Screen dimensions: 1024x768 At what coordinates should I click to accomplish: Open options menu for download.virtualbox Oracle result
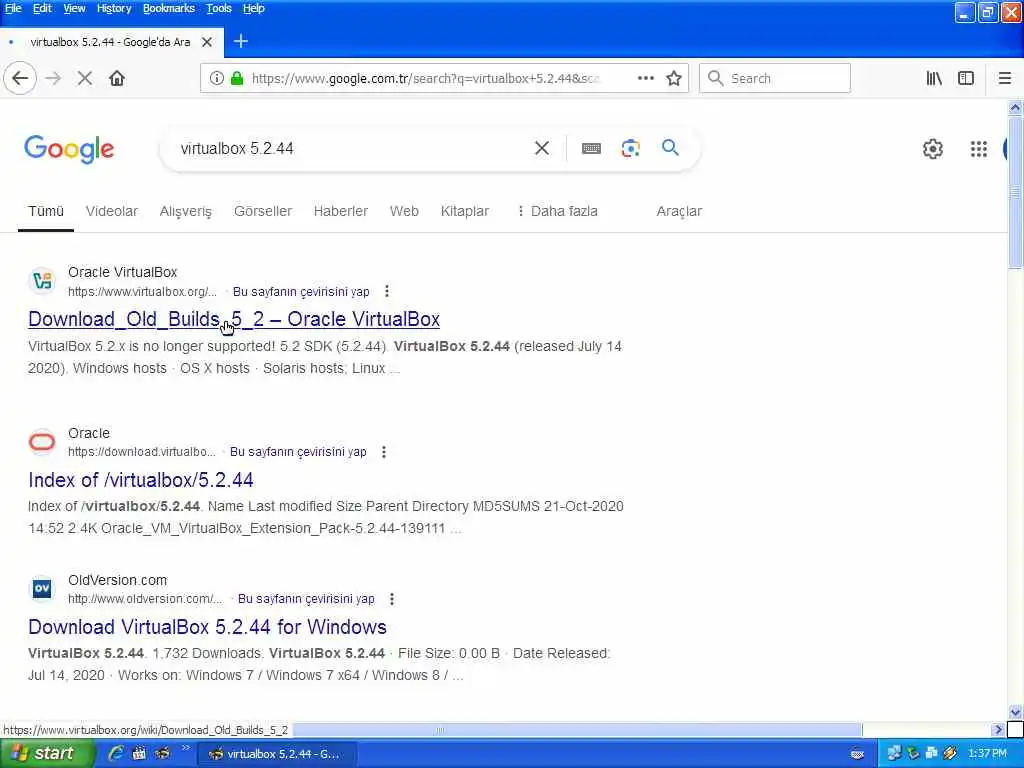point(384,452)
